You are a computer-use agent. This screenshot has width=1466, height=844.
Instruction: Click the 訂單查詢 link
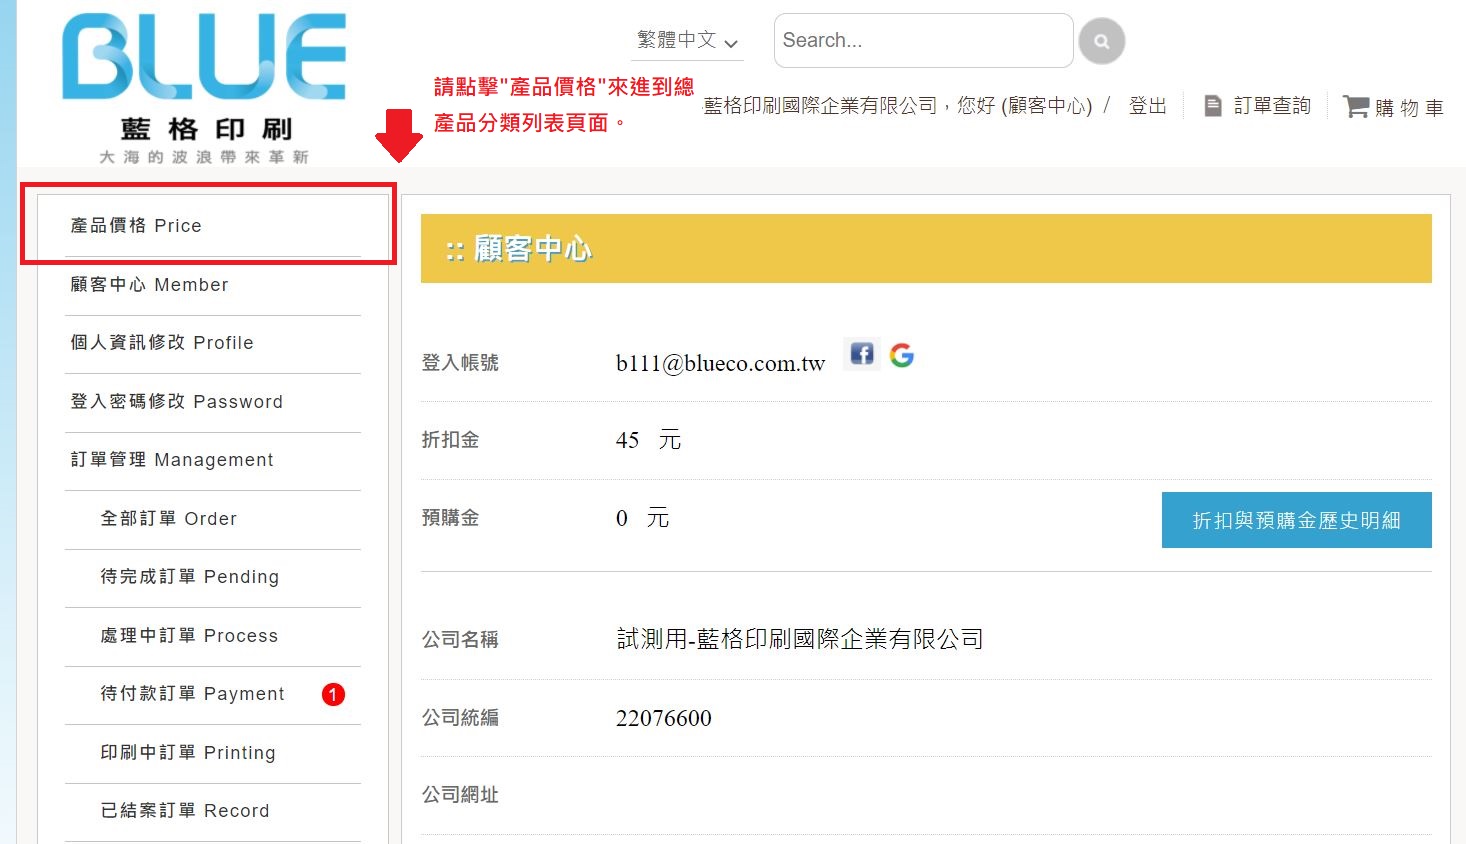[x=1272, y=106]
